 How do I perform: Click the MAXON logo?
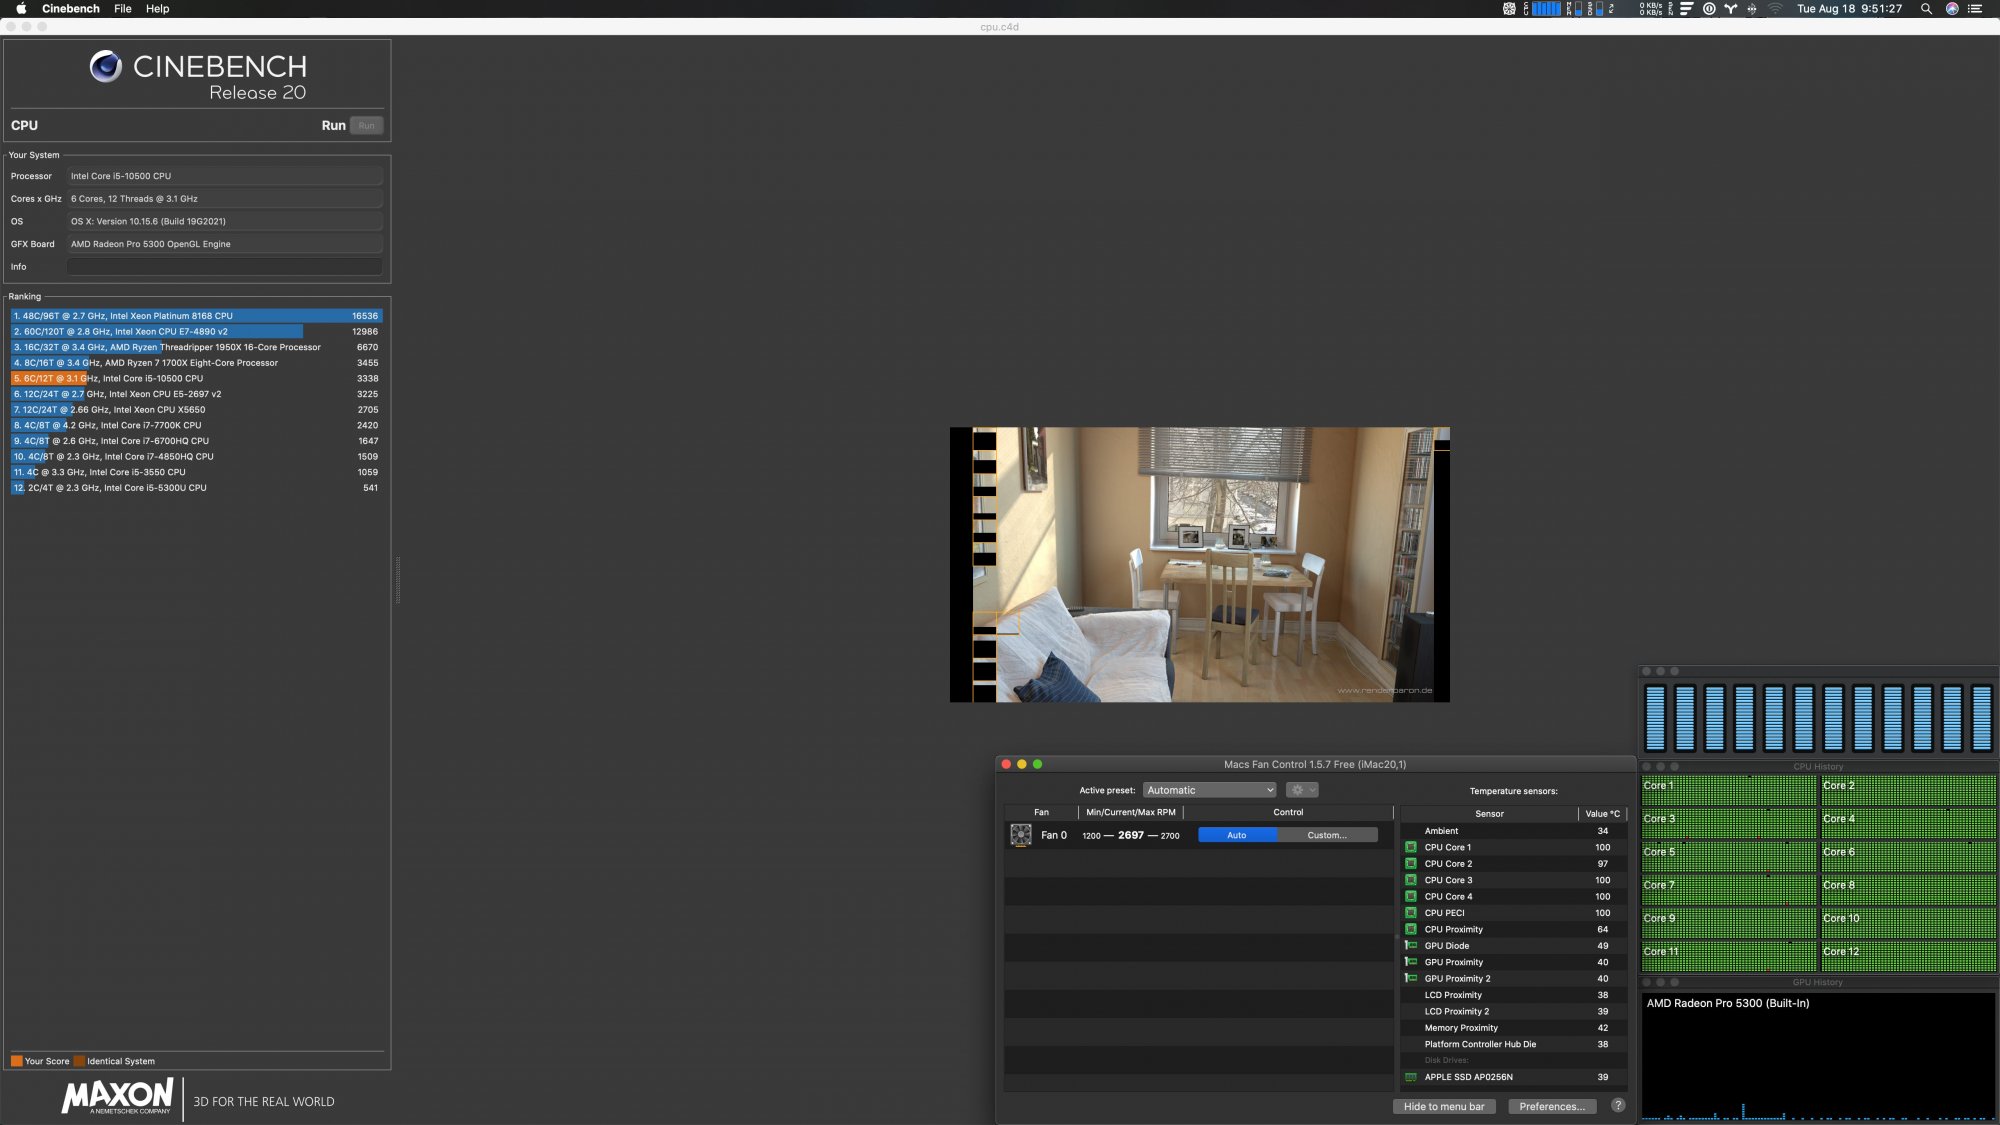point(118,1096)
